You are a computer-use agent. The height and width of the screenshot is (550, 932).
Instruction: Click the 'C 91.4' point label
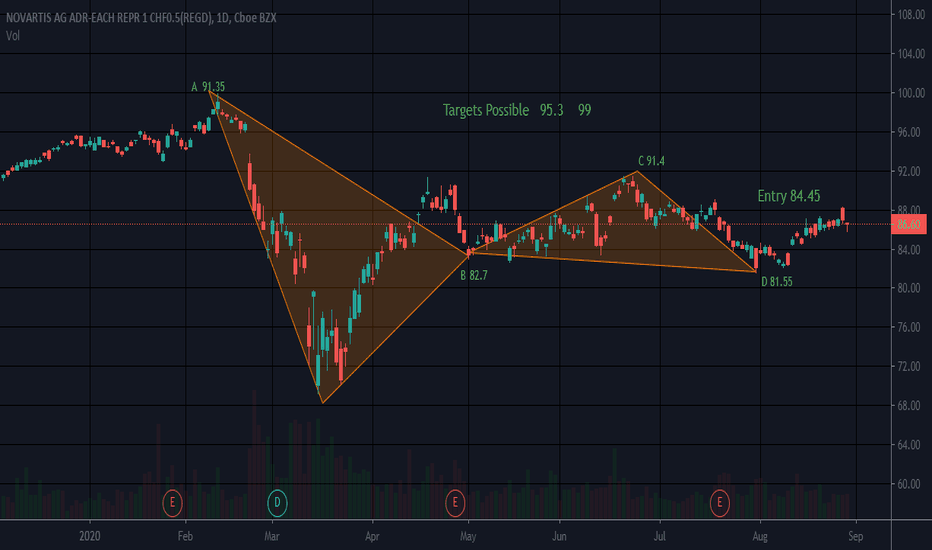pos(651,161)
